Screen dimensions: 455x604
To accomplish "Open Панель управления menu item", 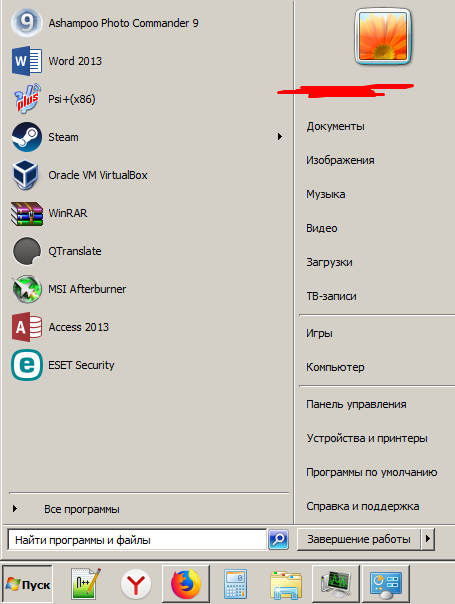I will click(x=356, y=404).
